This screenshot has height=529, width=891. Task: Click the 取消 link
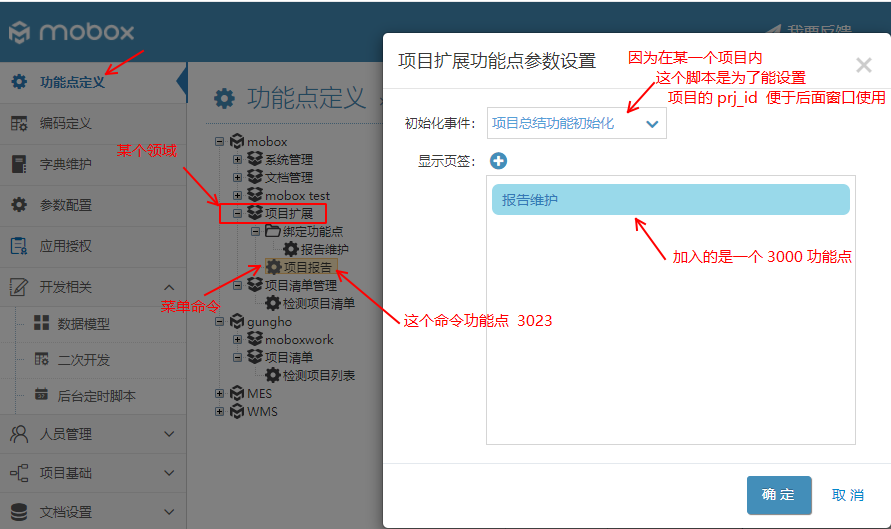point(847,495)
